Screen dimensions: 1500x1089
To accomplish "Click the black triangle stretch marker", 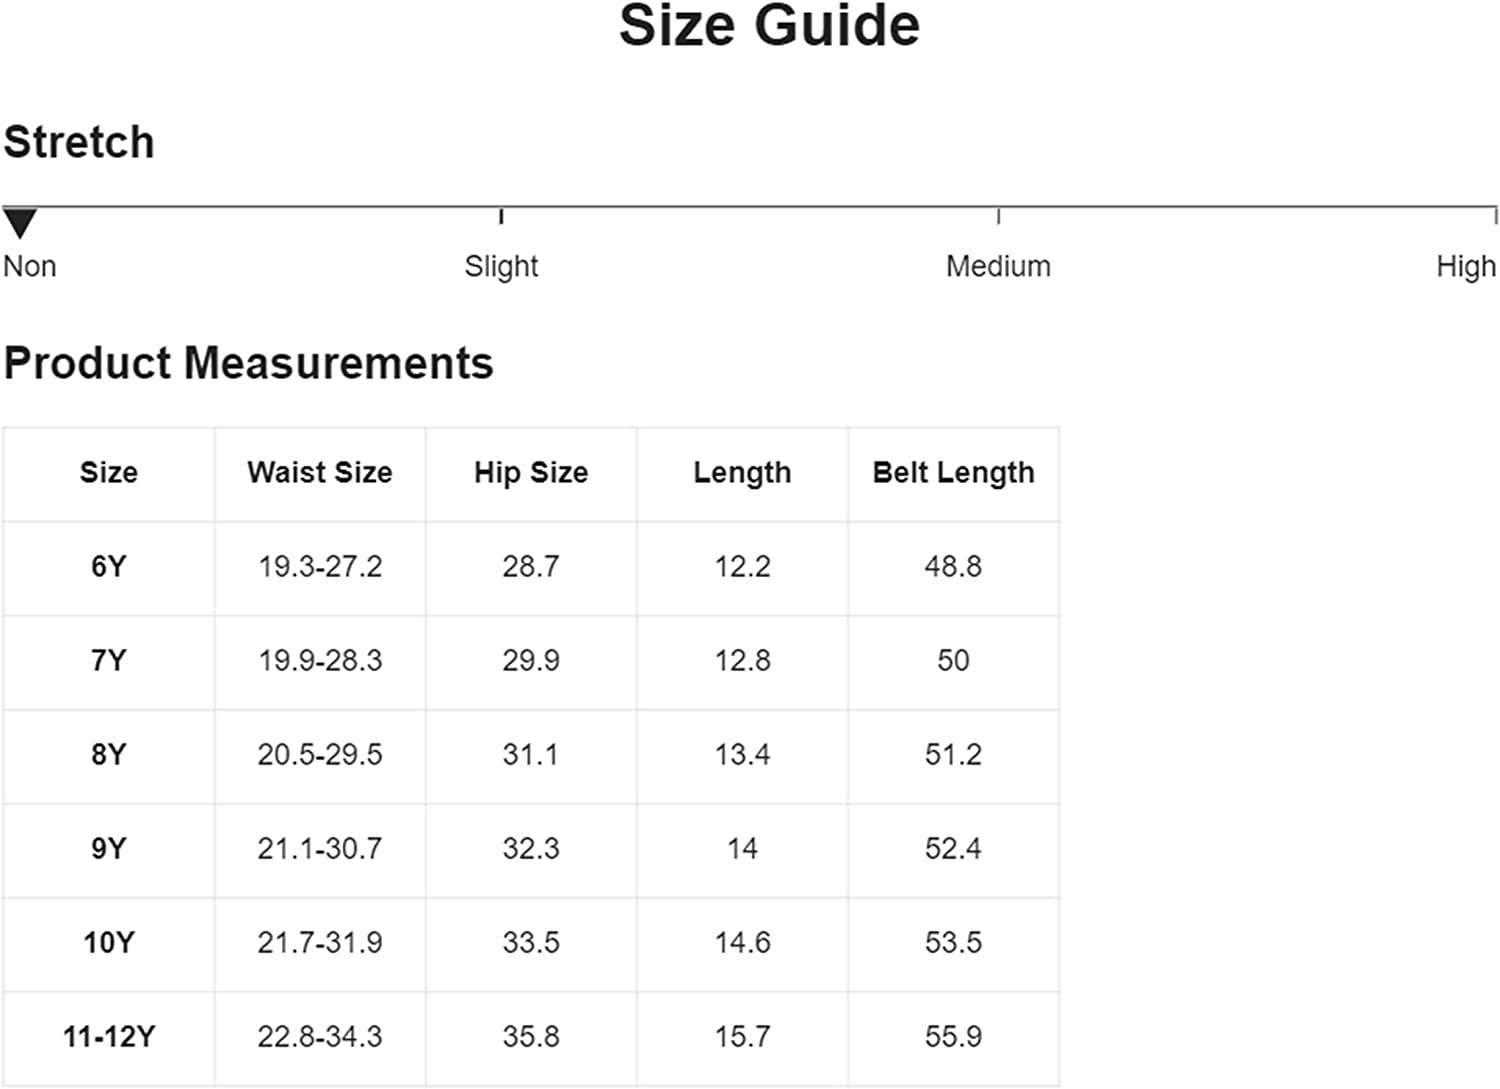I will pos(20,222).
